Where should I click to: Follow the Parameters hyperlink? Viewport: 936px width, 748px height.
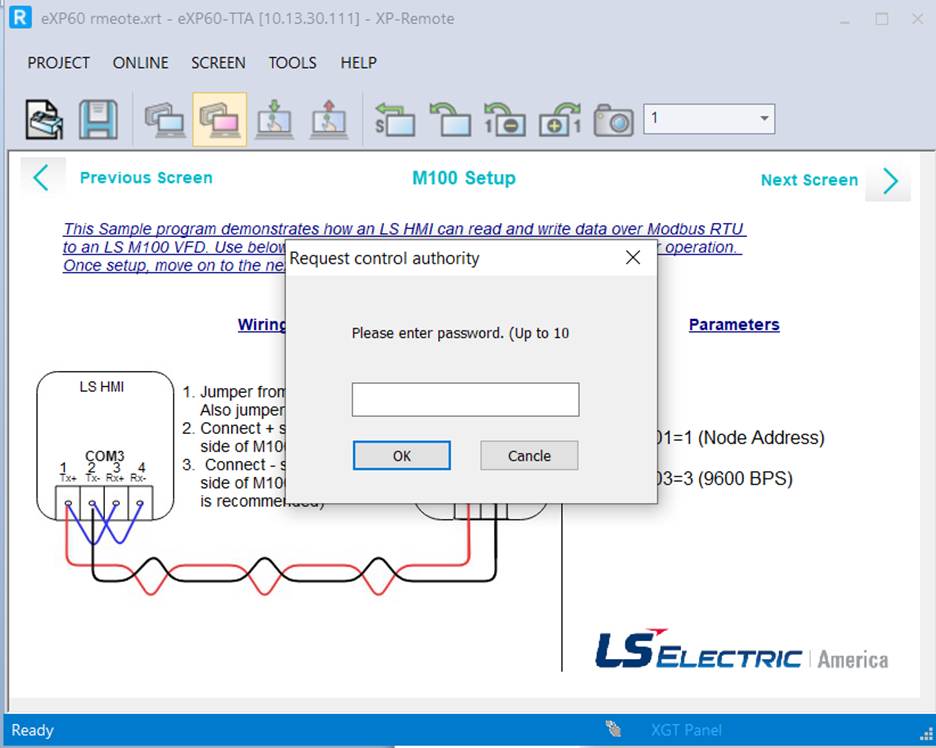[734, 324]
